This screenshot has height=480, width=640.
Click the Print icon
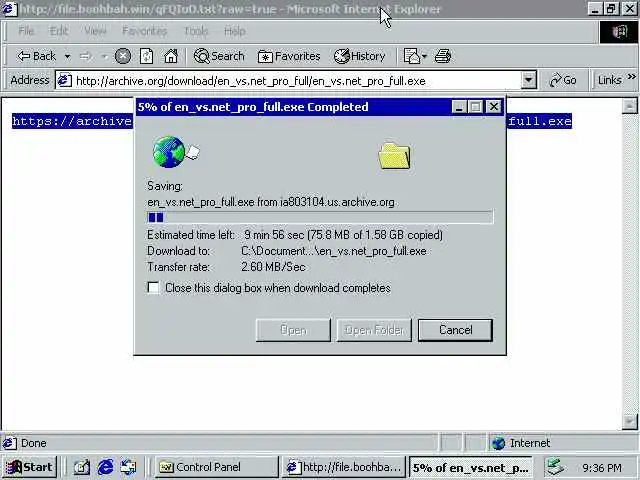[x=443, y=56]
